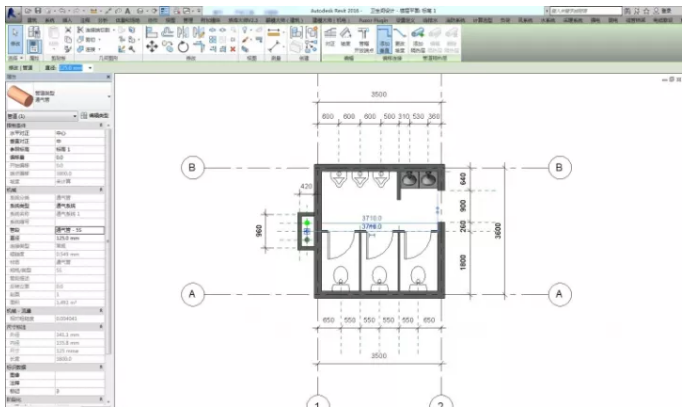The height and width of the screenshot is (413, 688).
Task: Open the Diameter dropdown in options bar
Action: [x=90, y=68]
